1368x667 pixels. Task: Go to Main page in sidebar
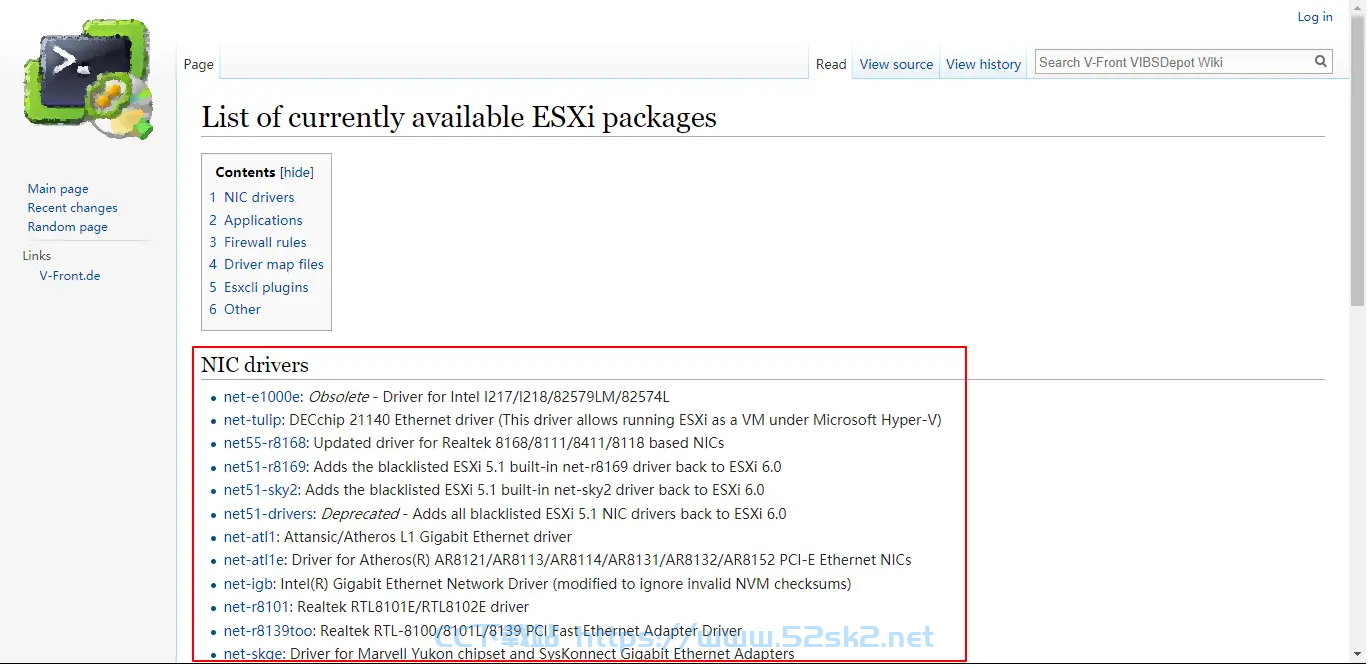click(x=58, y=189)
